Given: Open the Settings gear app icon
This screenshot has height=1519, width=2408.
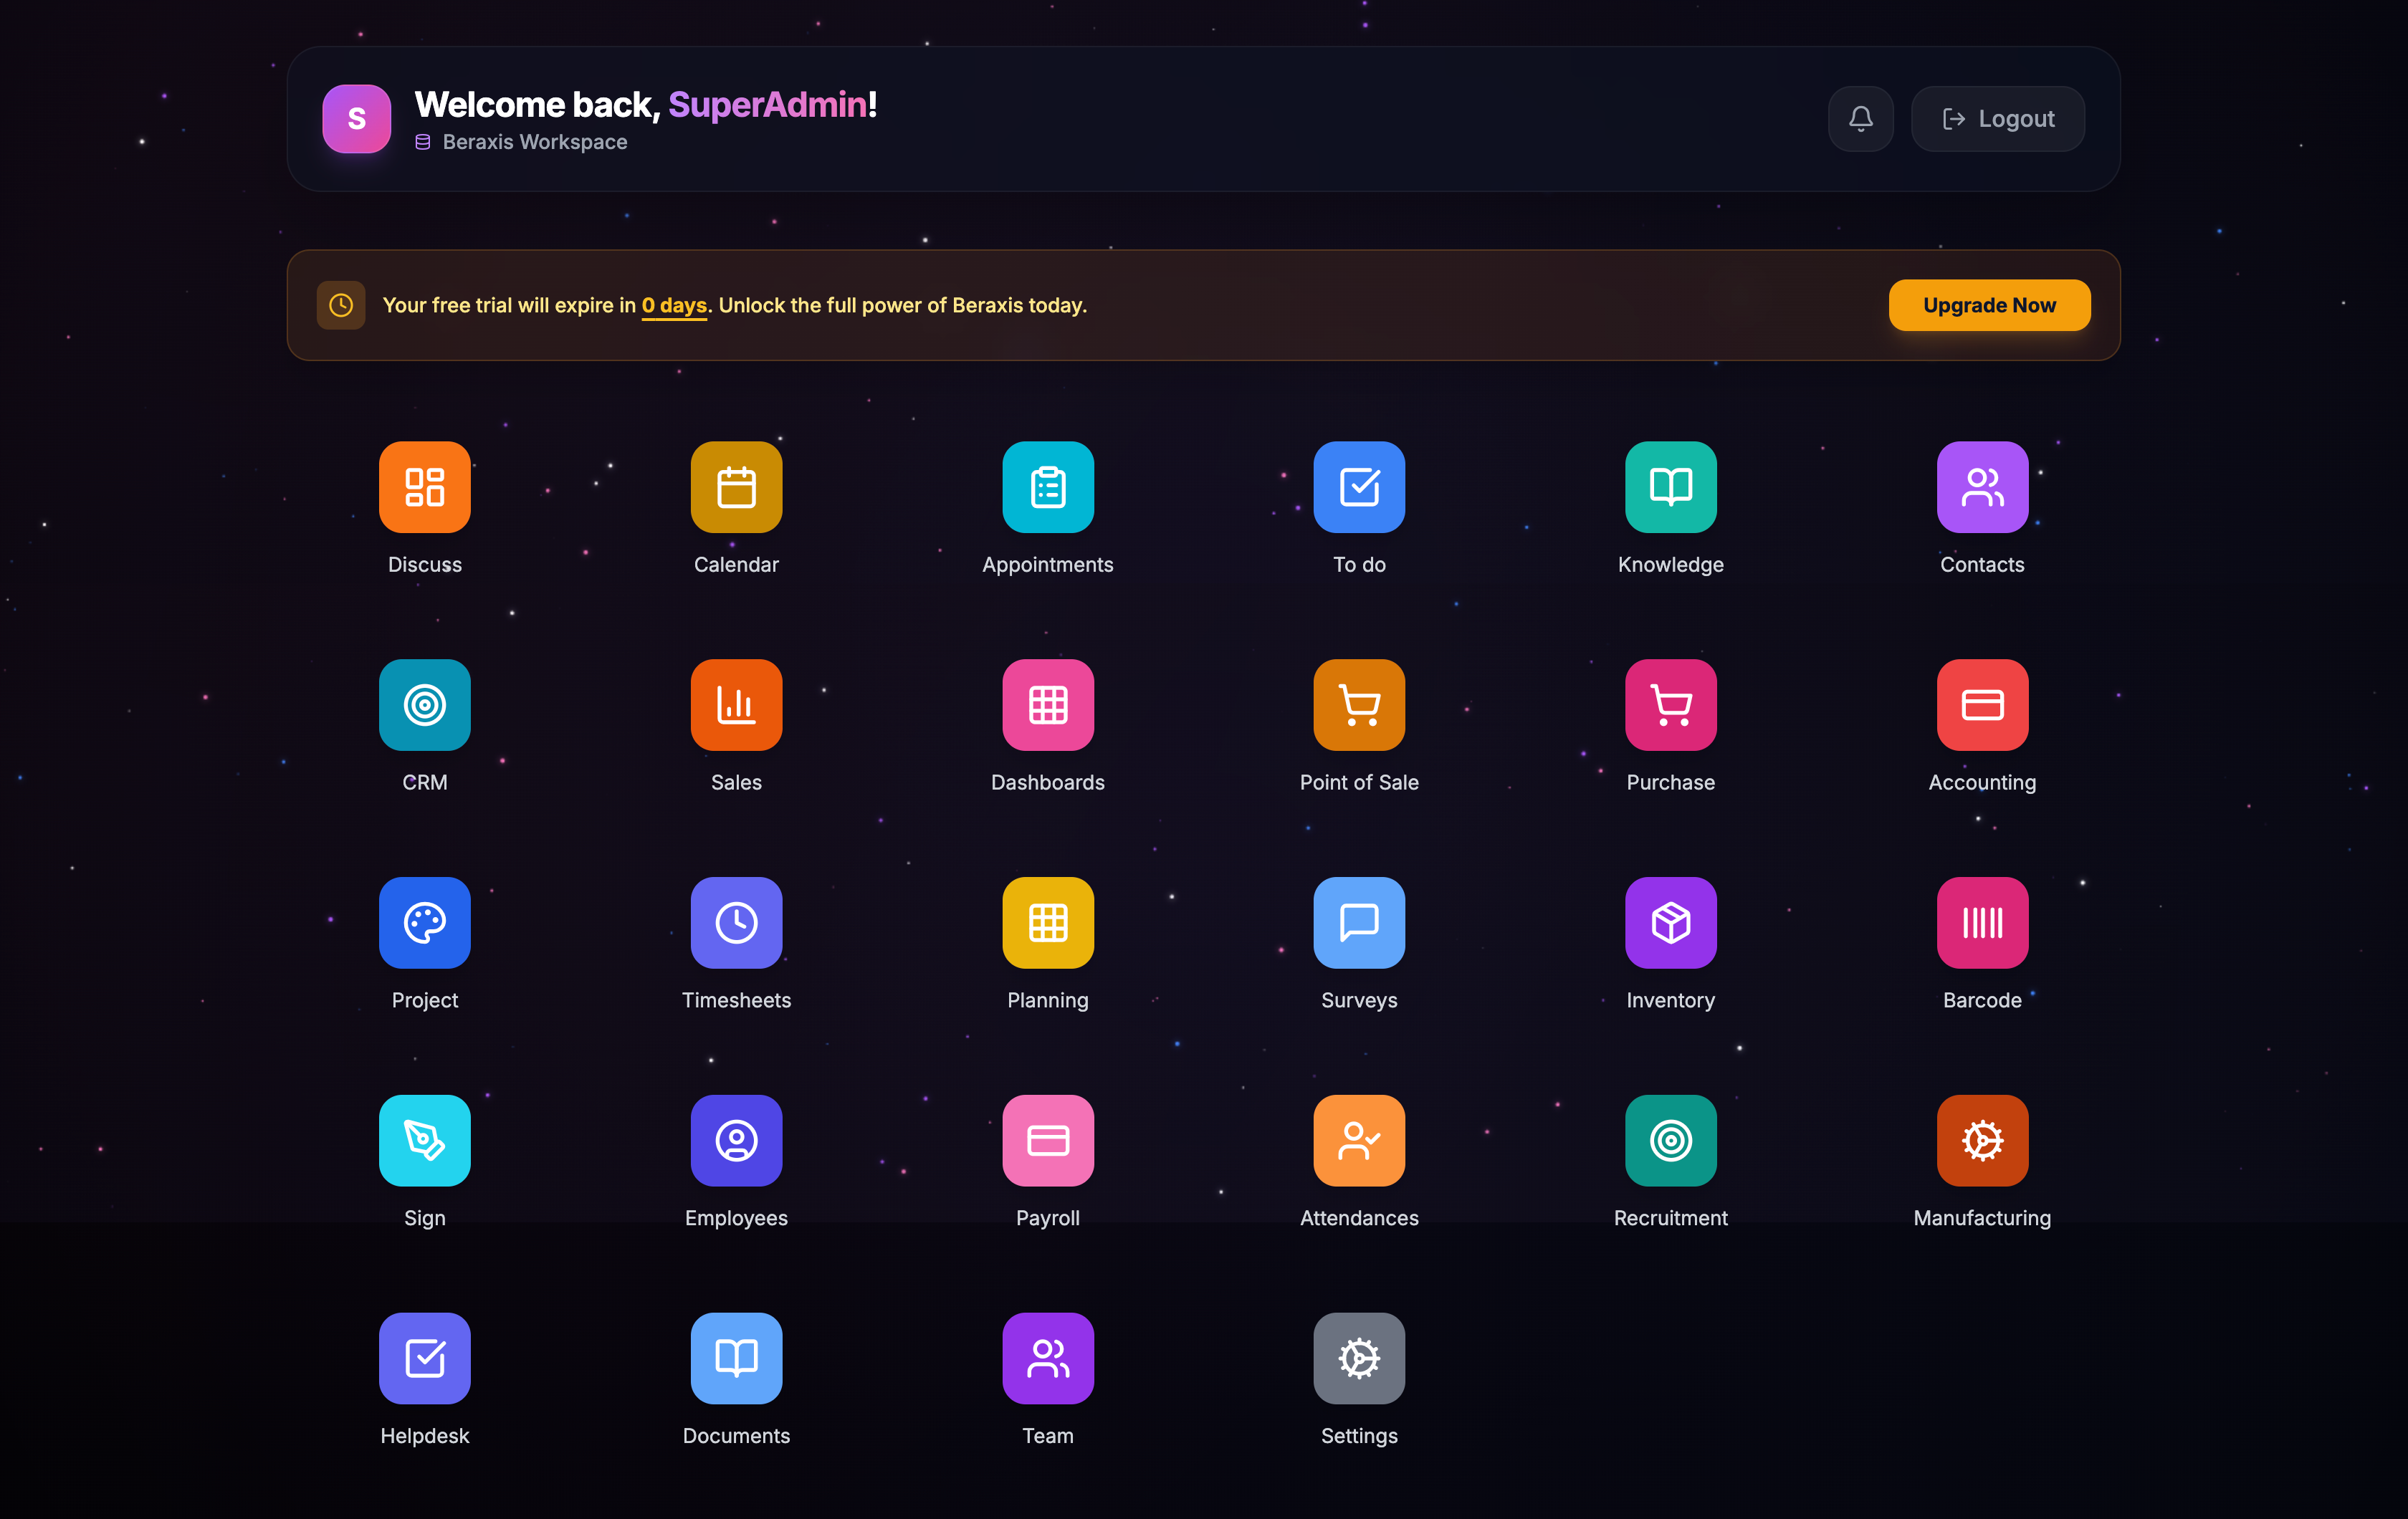Looking at the screenshot, I should [1359, 1359].
